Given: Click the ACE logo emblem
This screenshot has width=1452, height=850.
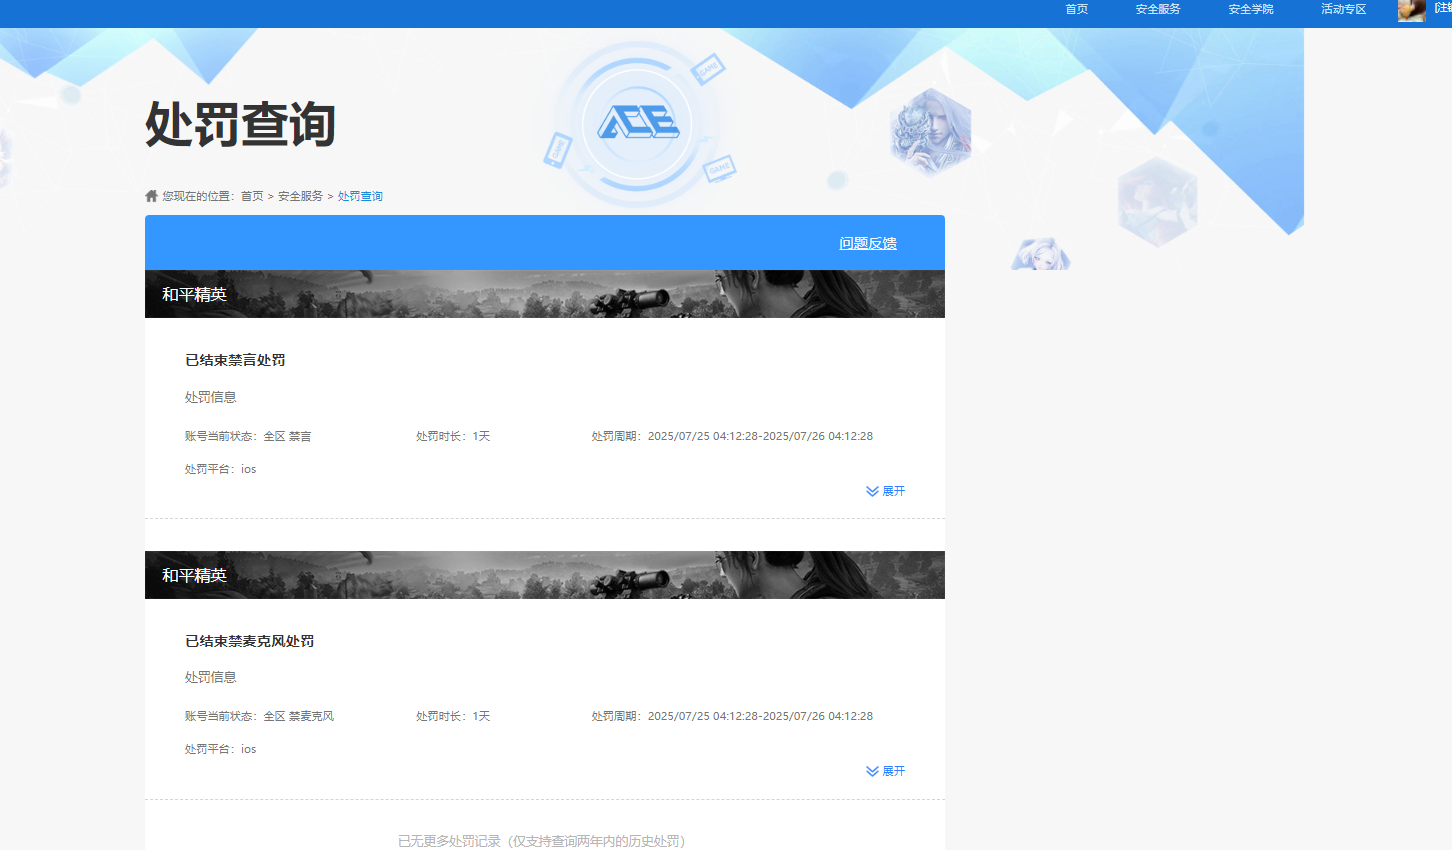Looking at the screenshot, I should tap(638, 123).
